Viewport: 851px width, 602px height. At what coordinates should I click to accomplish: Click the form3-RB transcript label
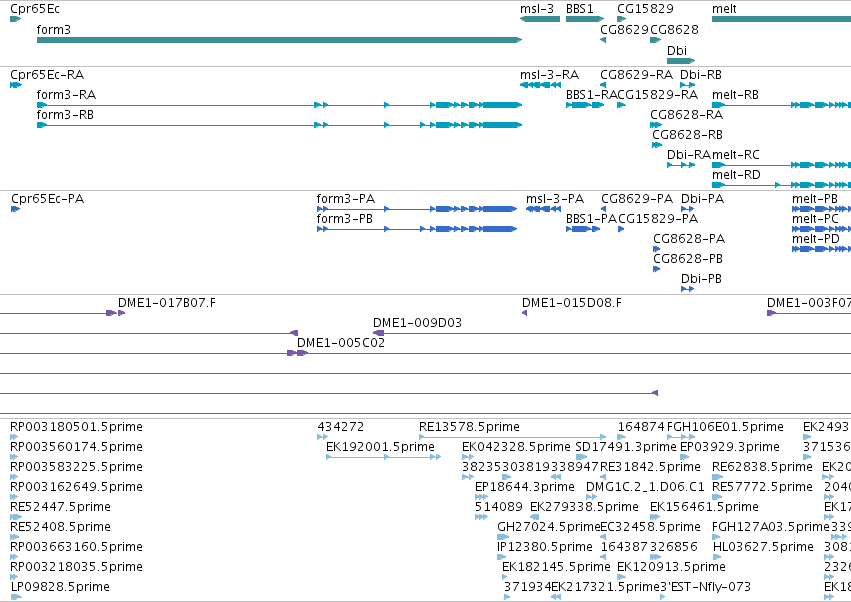click(65, 115)
